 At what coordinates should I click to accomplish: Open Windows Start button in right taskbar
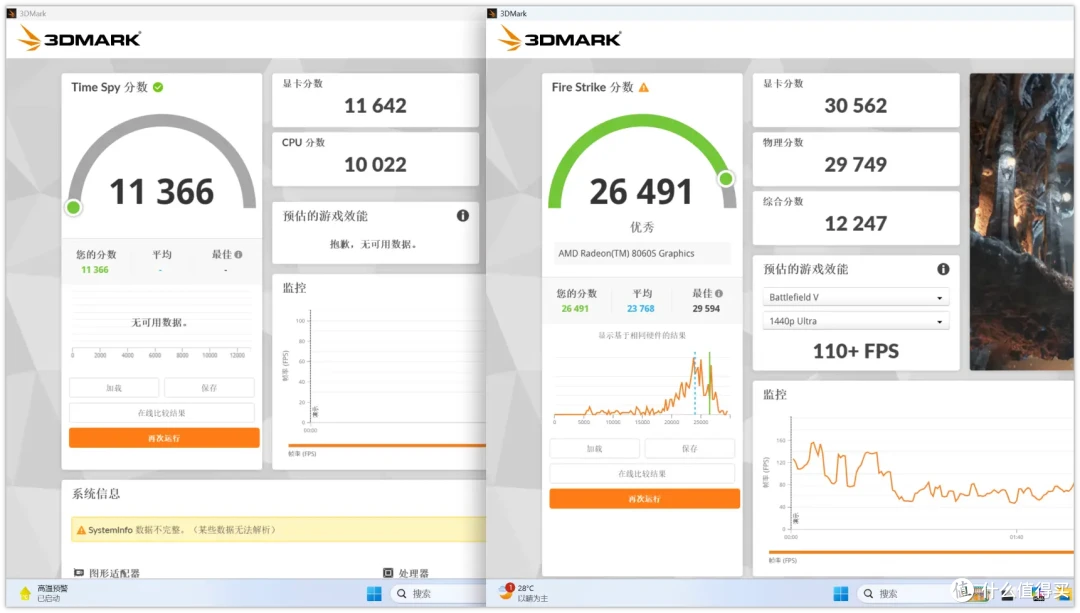point(840,594)
